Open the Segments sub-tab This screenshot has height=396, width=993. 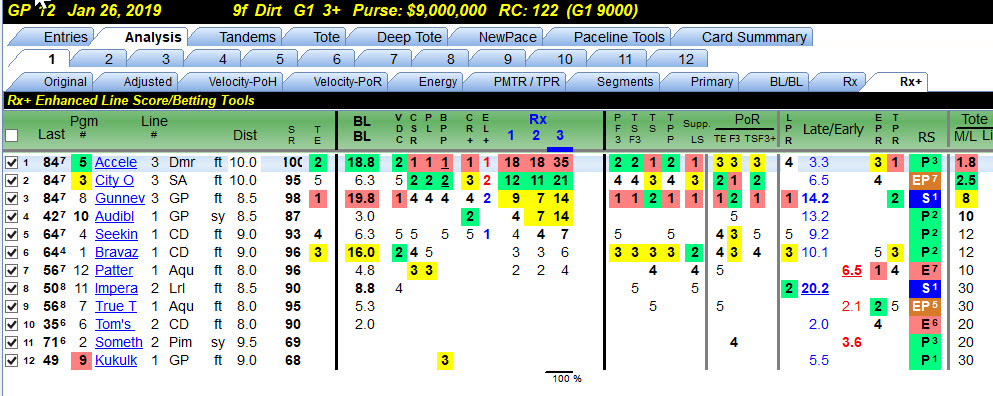coord(624,82)
